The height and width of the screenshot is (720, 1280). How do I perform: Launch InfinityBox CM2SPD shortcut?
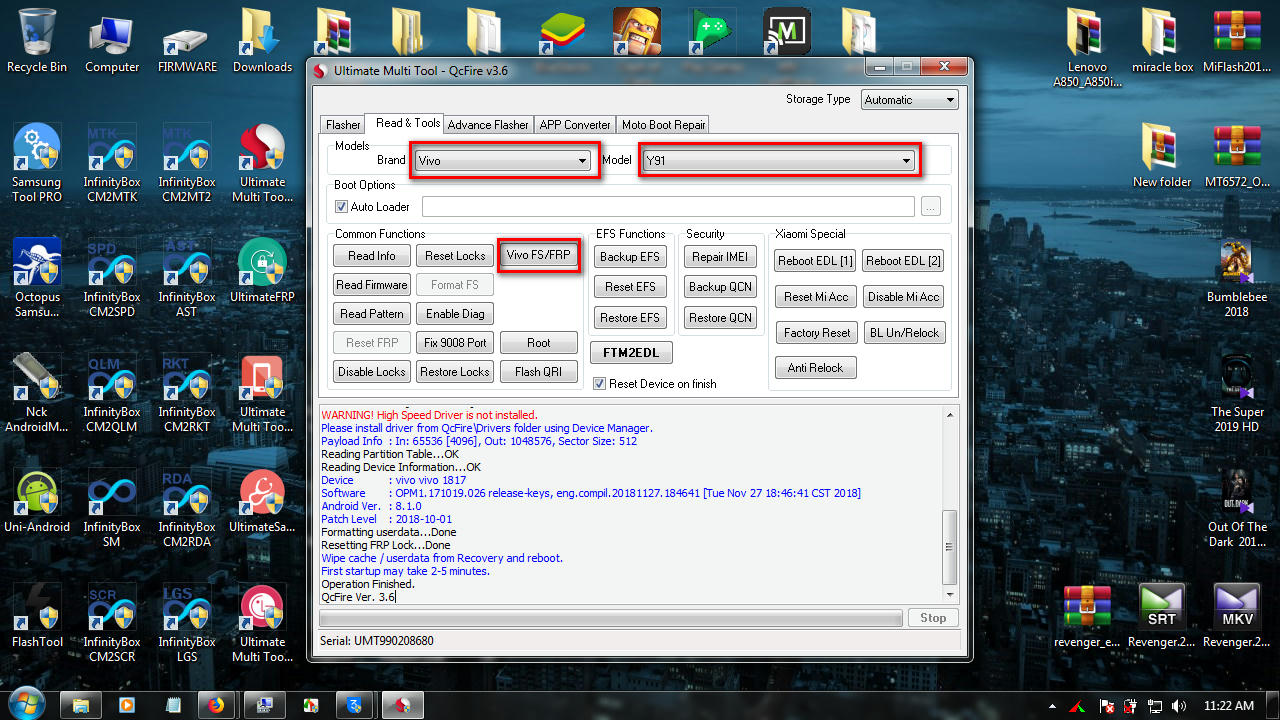112,278
